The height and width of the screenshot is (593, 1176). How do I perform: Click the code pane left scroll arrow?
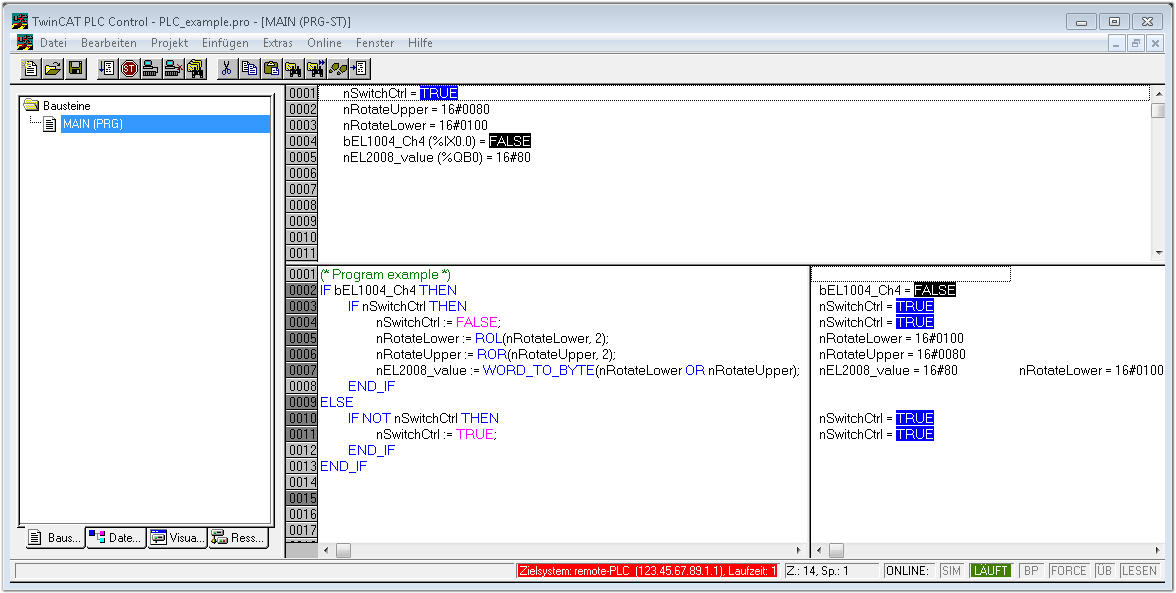326,550
